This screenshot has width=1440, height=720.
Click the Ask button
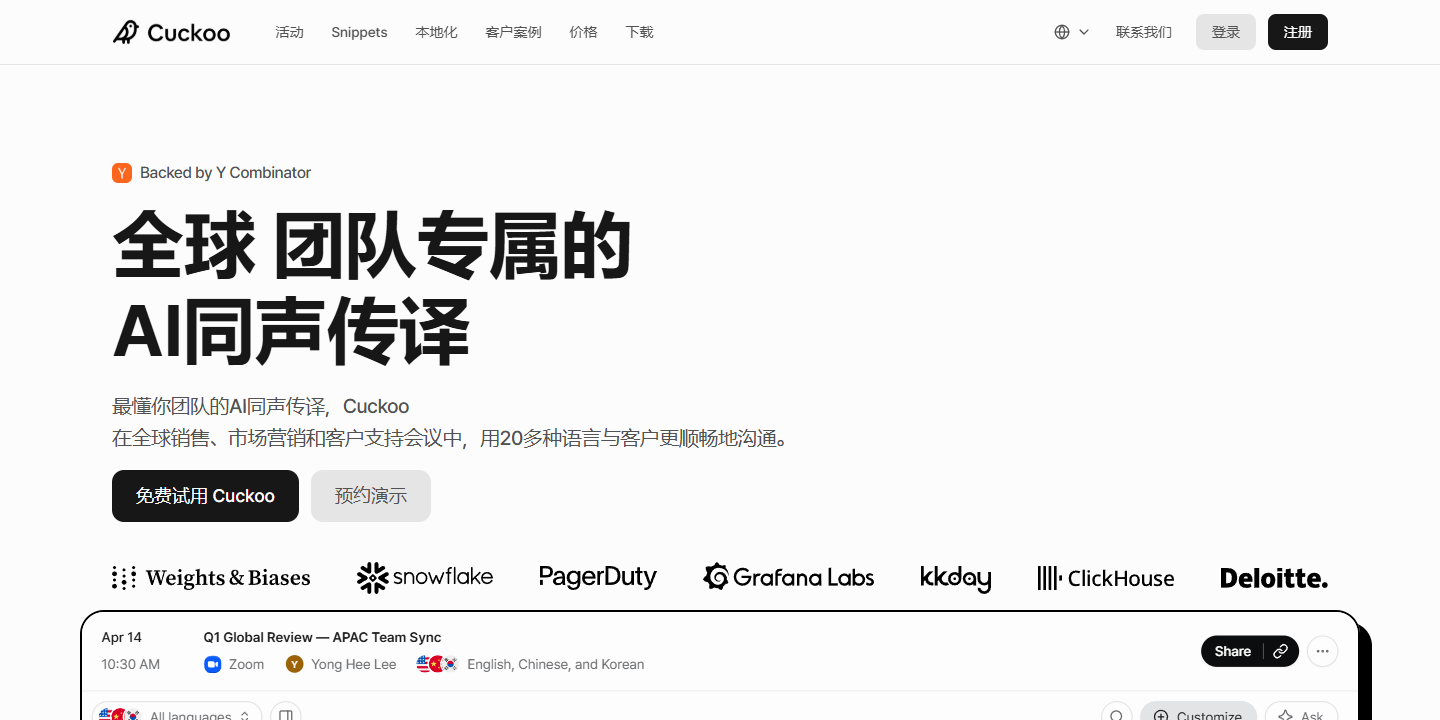pyautogui.click(x=1301, y=715)
